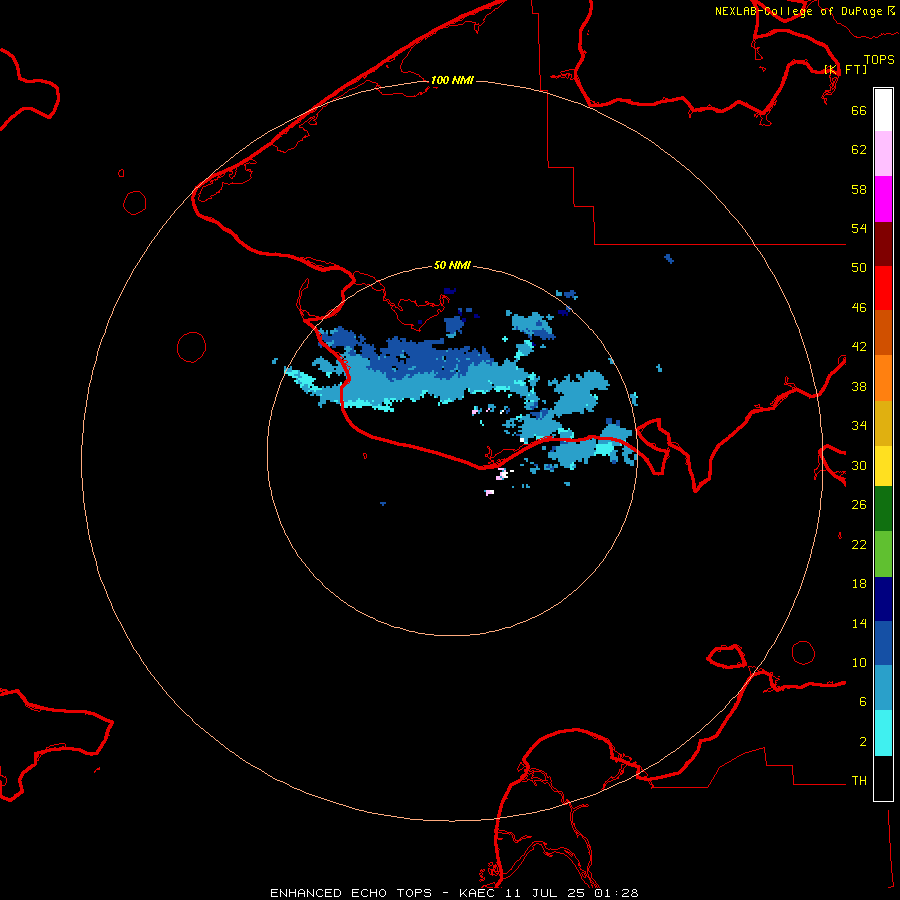This screenshot has width=900, height=900.
Task: Click the 2 legend value
Action: point(863,742)
